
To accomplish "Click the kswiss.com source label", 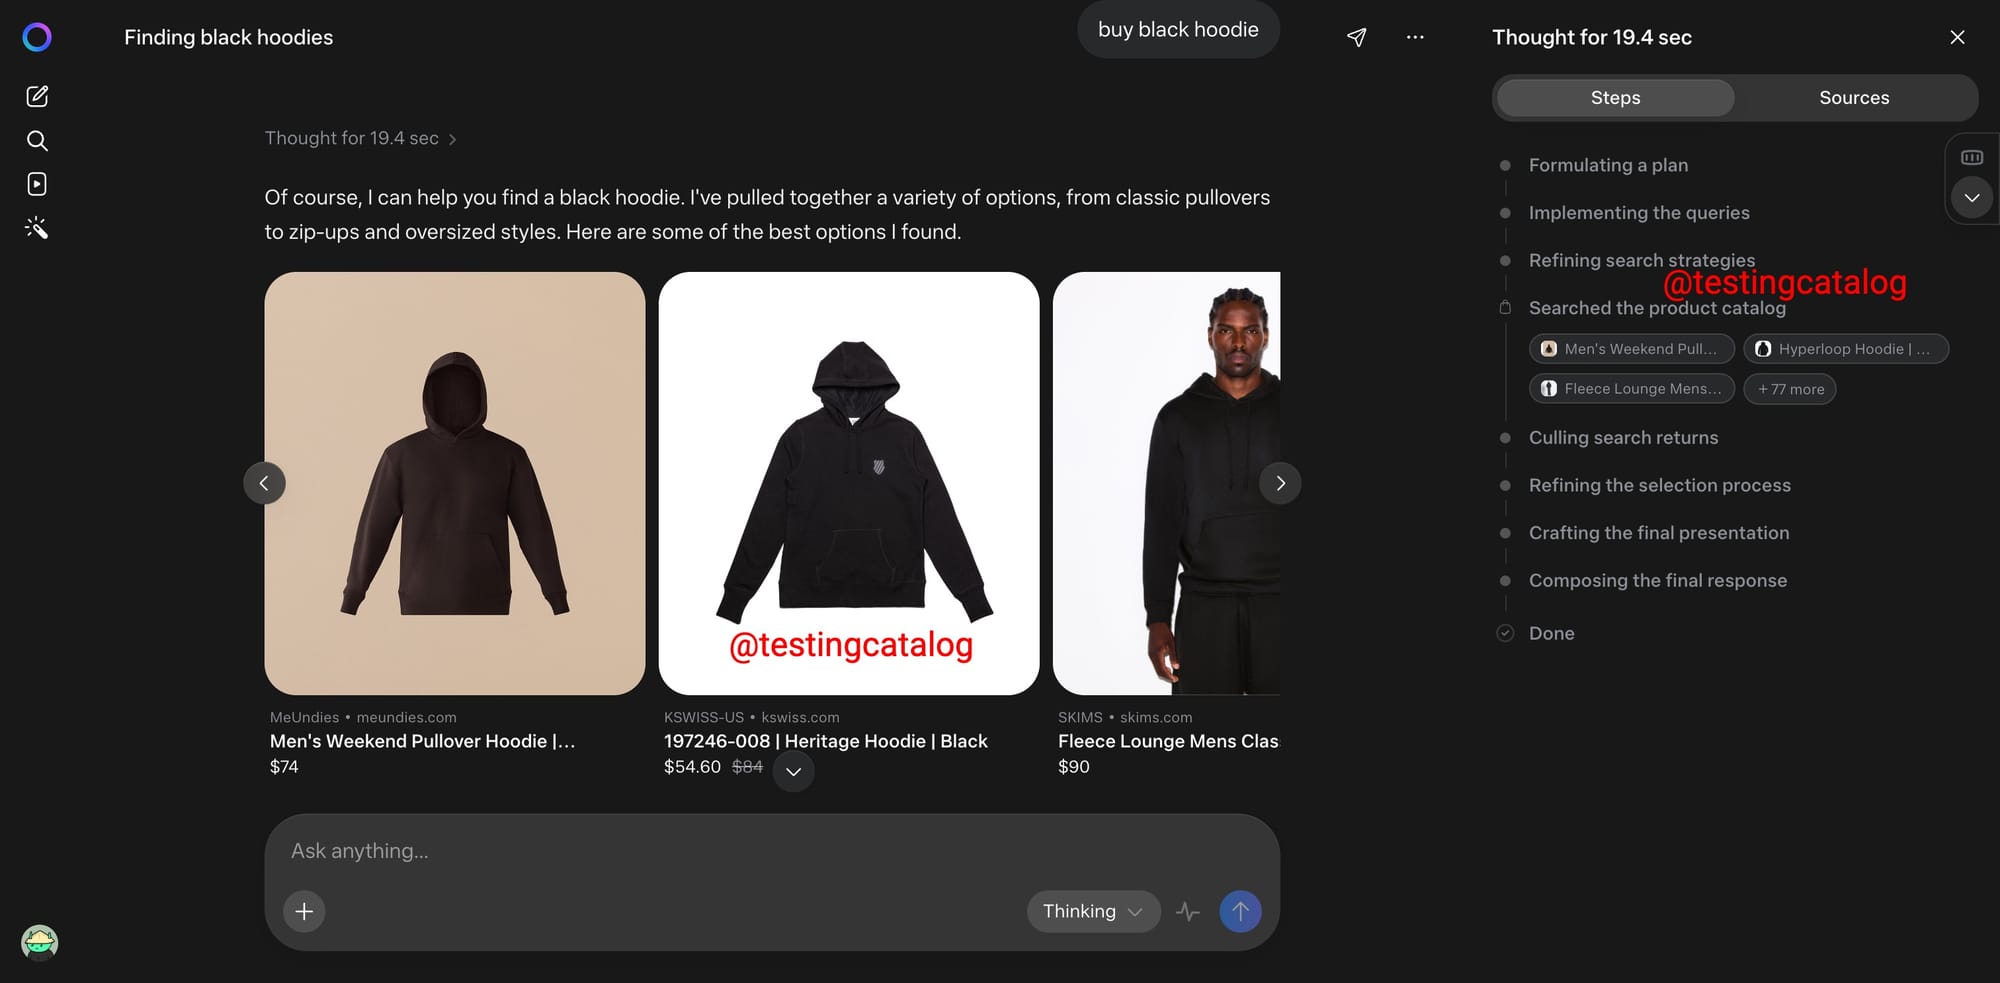I will (800, 717).
